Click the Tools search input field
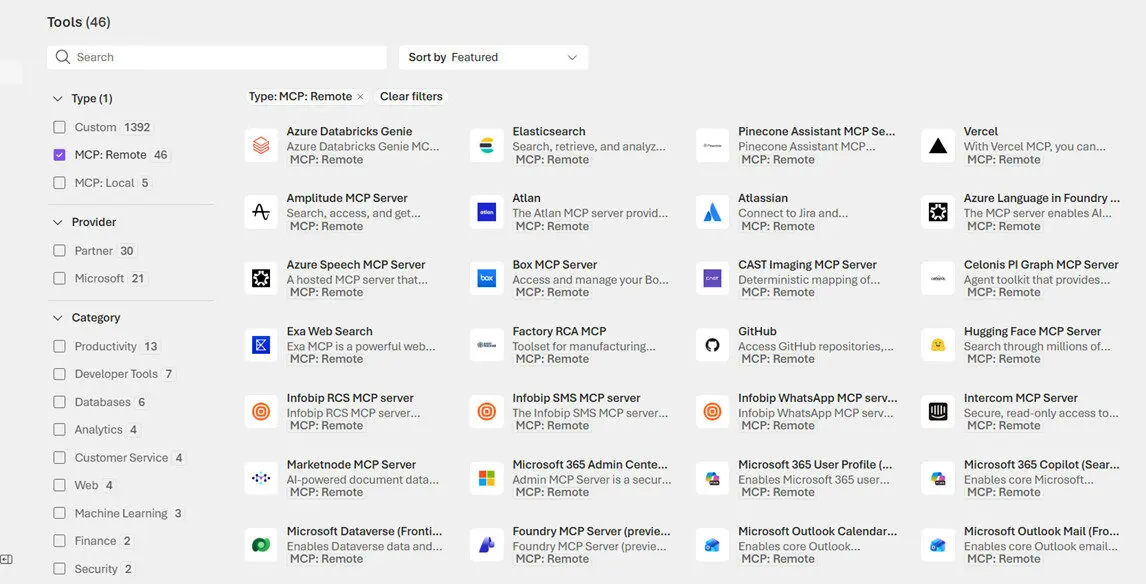This screenshot has width=1146, height=584. point(217,57)
